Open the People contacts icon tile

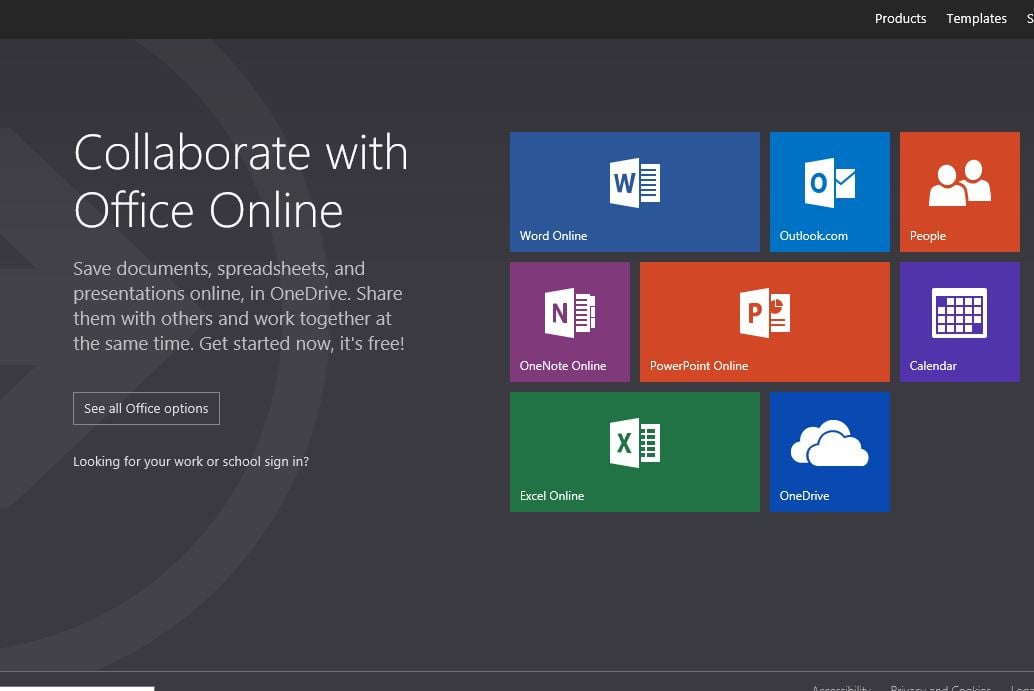pos(959,183)
